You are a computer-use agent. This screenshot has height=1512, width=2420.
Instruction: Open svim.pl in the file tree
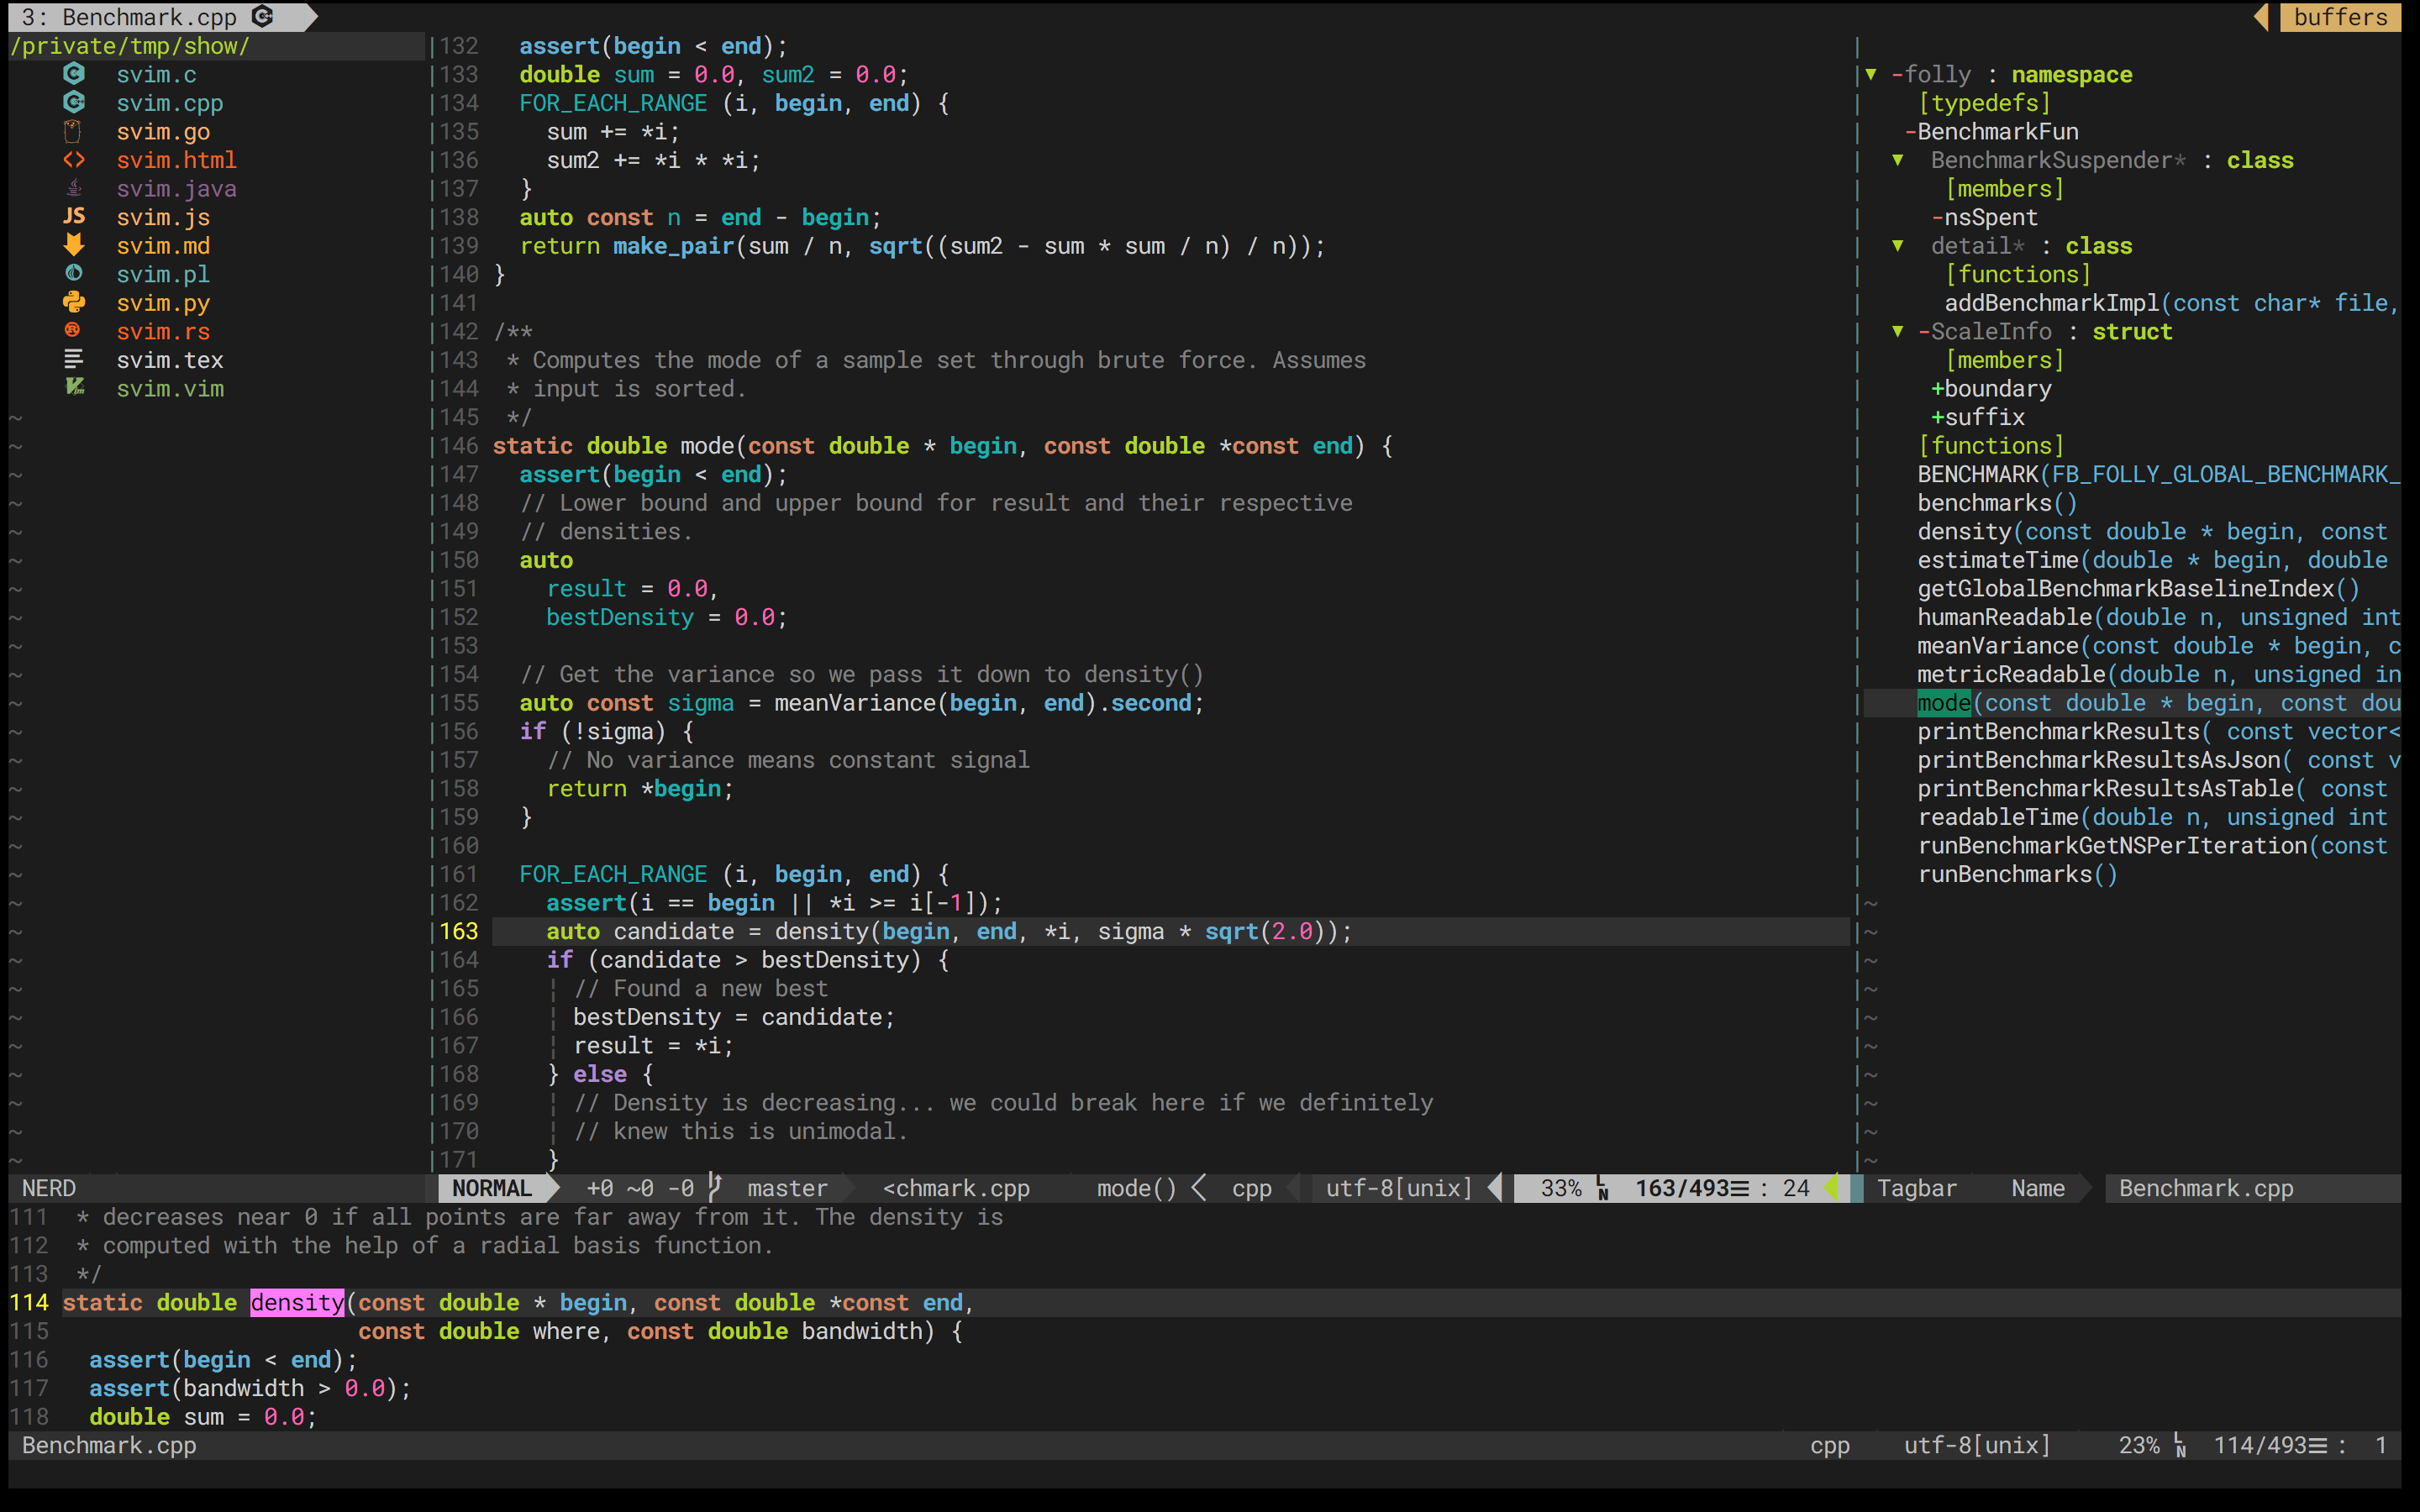pos(163,274)
